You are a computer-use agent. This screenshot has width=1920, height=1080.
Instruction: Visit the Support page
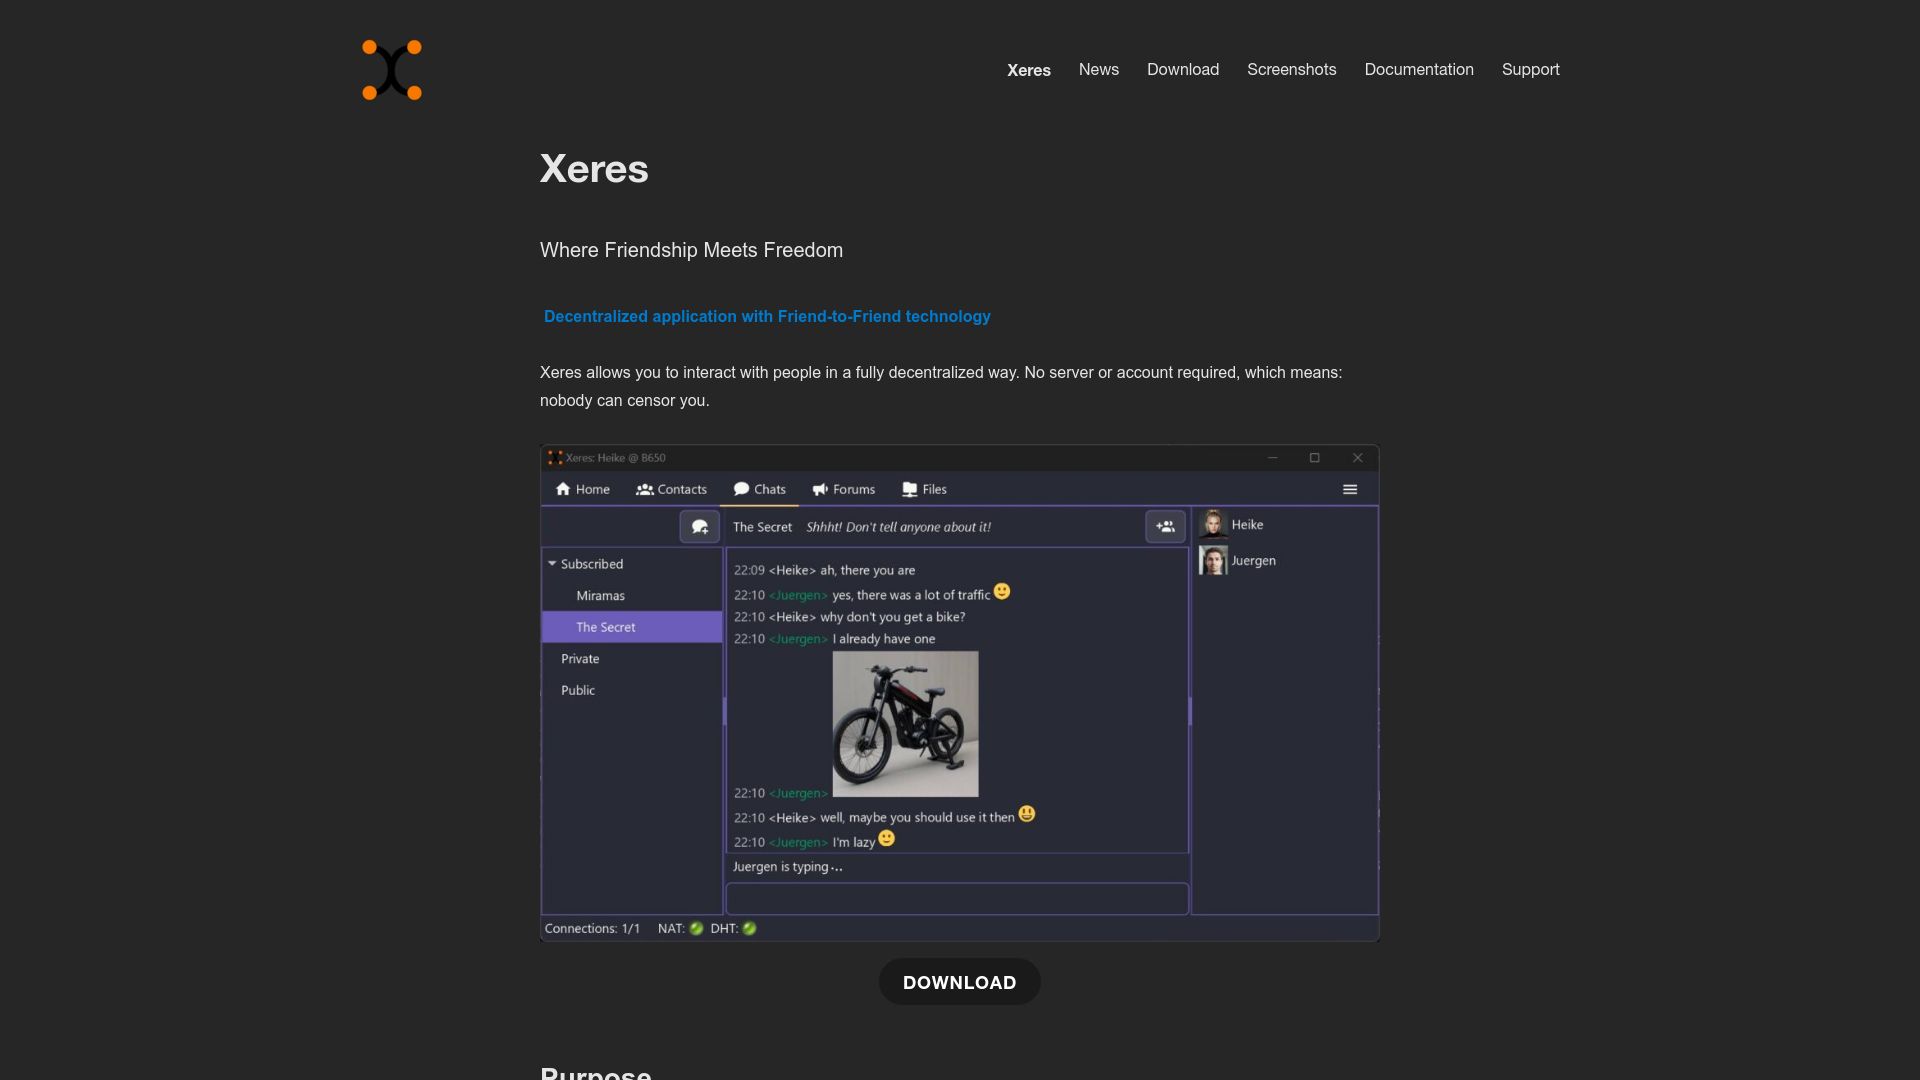click(1530, 69)
